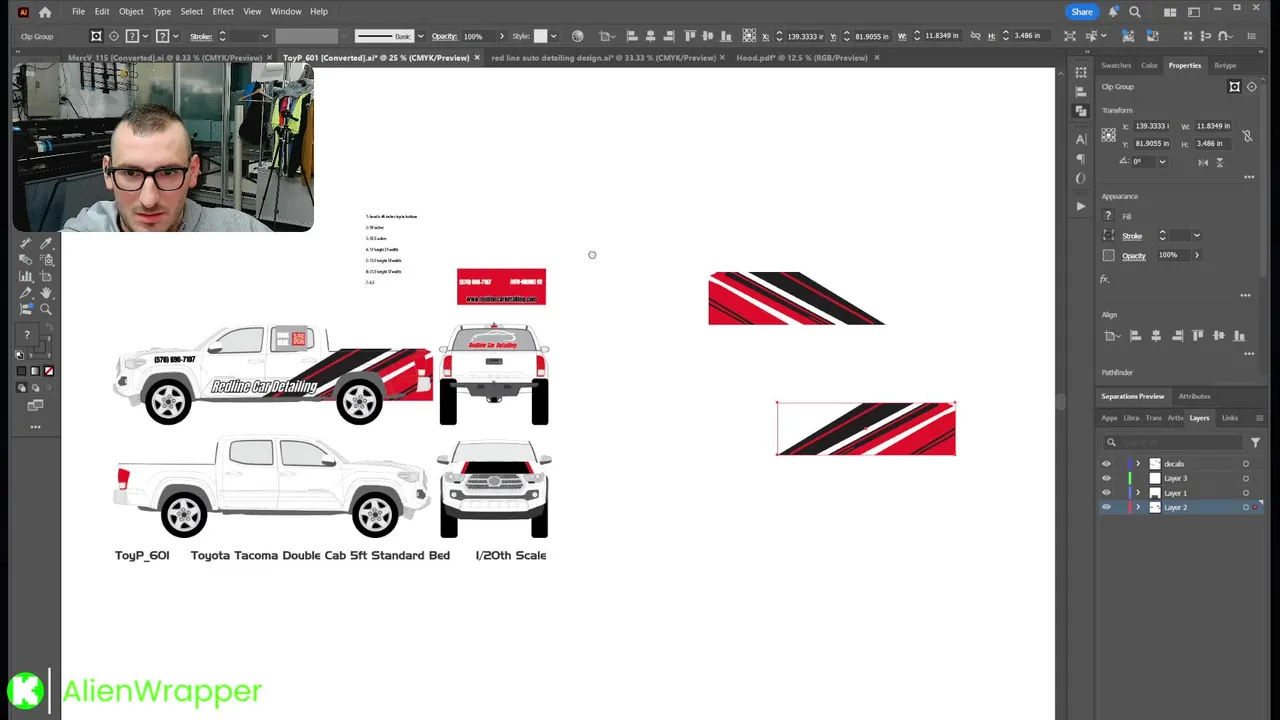Open the Paragraph panel icon in the dock

1081,158
